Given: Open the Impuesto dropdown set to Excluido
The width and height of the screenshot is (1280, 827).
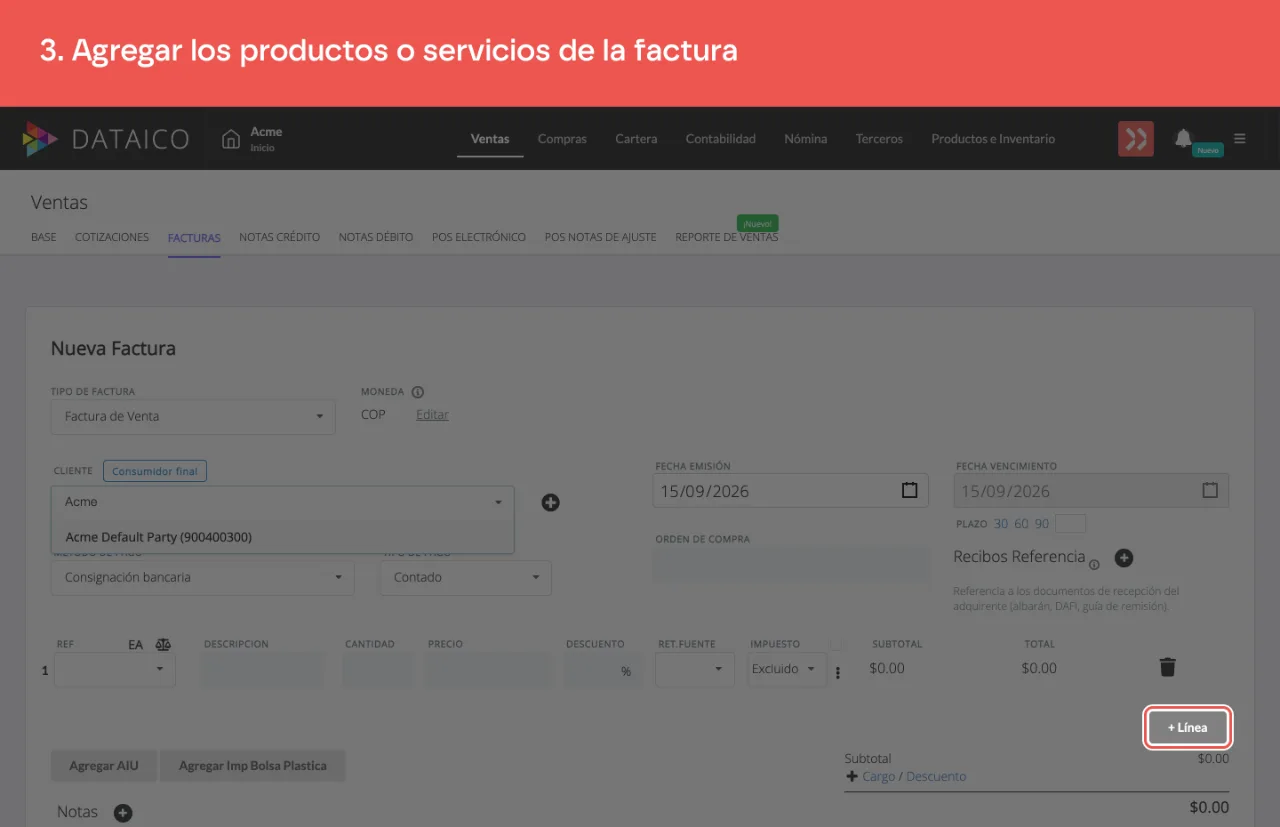Looking at the screenshot, I should point(787,669).
